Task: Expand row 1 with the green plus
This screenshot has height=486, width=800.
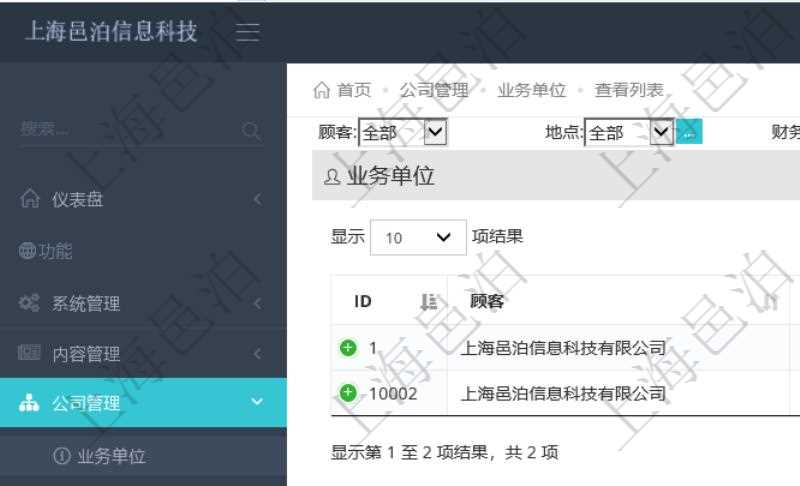Action: tap(348, 348)
